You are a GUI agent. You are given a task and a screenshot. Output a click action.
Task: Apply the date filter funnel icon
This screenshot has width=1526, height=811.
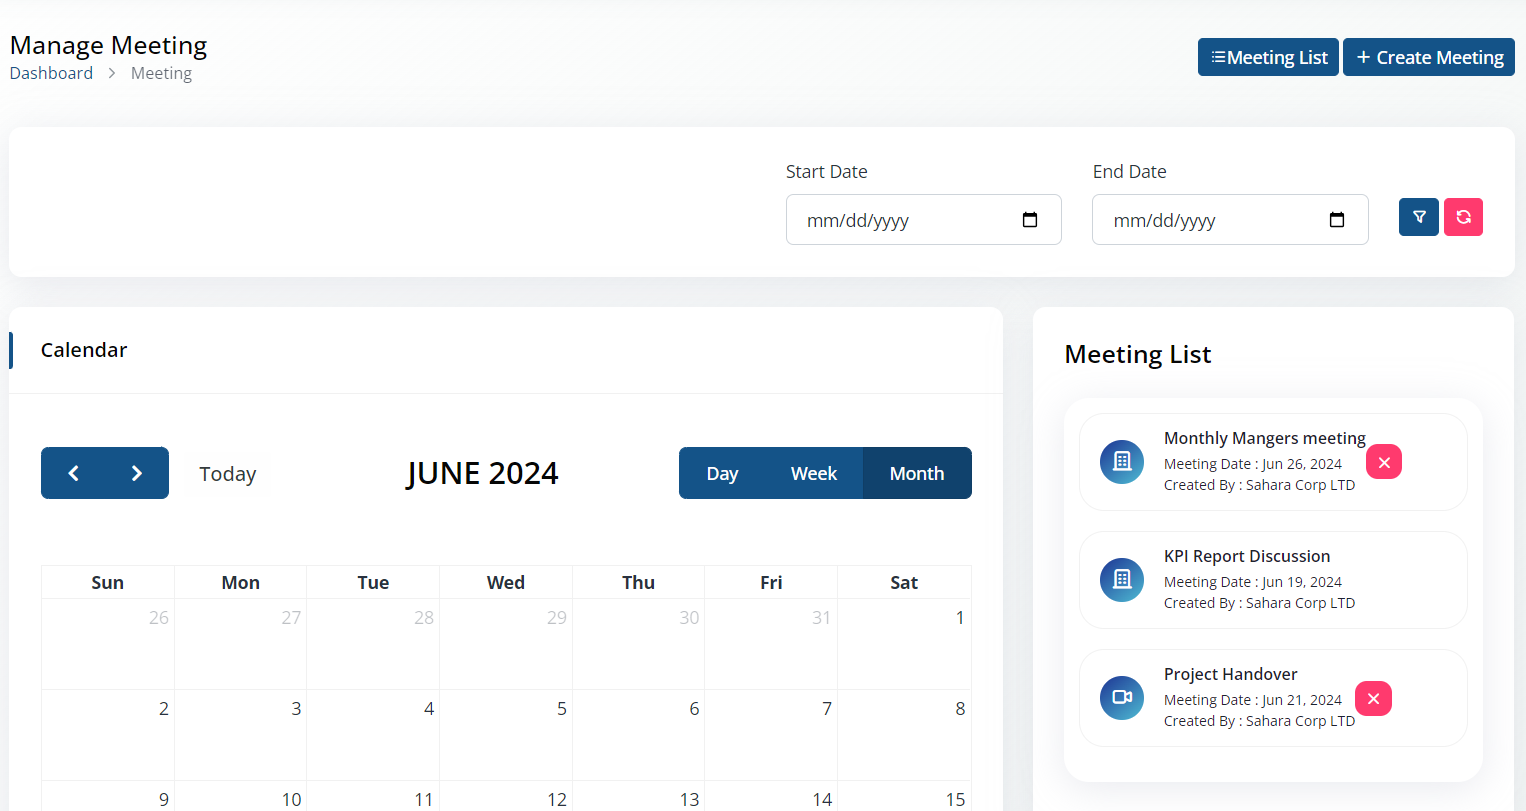[x=1418, y=217]
